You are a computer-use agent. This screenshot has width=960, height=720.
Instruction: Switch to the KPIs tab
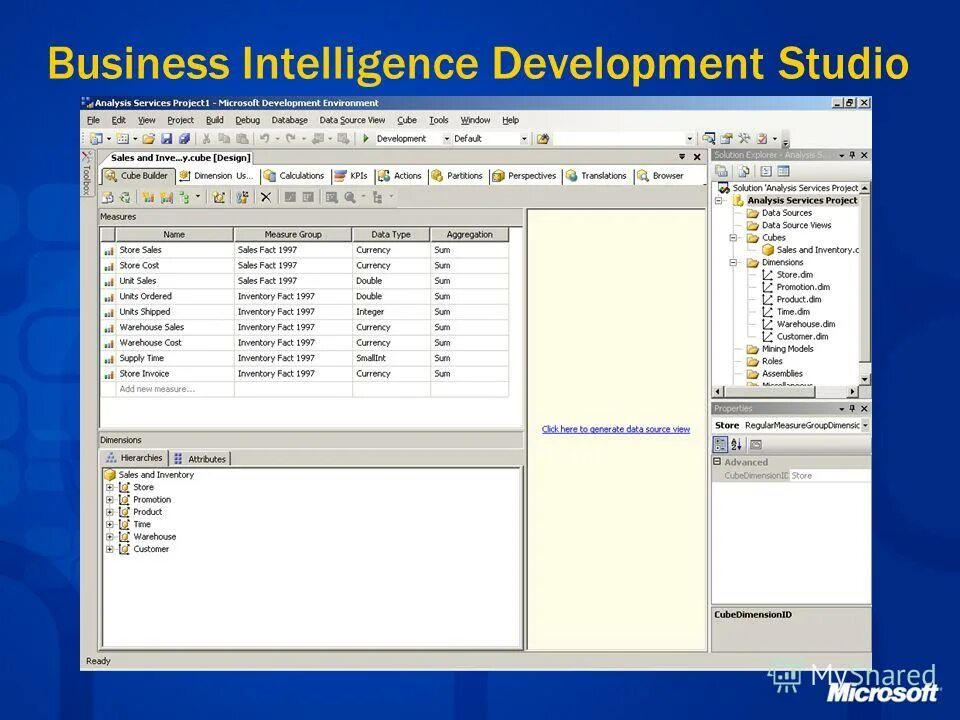[x=352, y=176]
